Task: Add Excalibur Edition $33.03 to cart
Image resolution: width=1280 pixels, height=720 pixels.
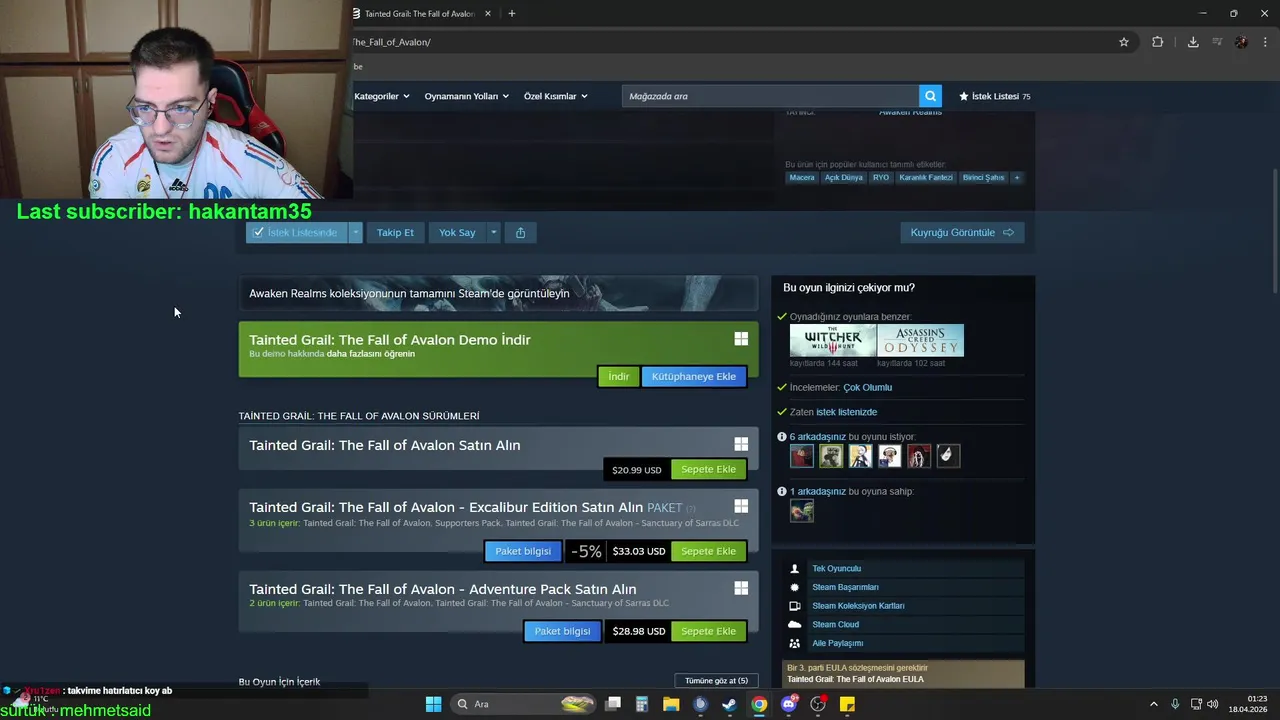Action: pyautogui.click(x=708, y=551)
